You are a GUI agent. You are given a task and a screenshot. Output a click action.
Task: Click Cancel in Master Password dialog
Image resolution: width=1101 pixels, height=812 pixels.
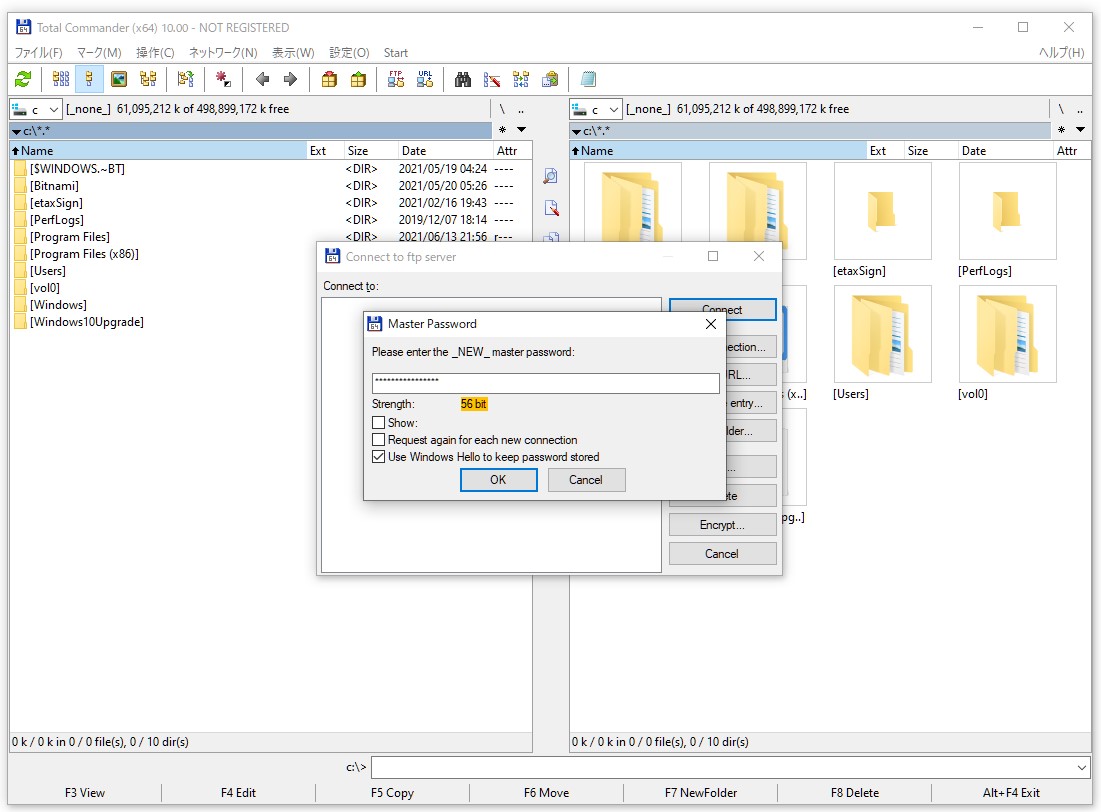[x=586, y=480]
